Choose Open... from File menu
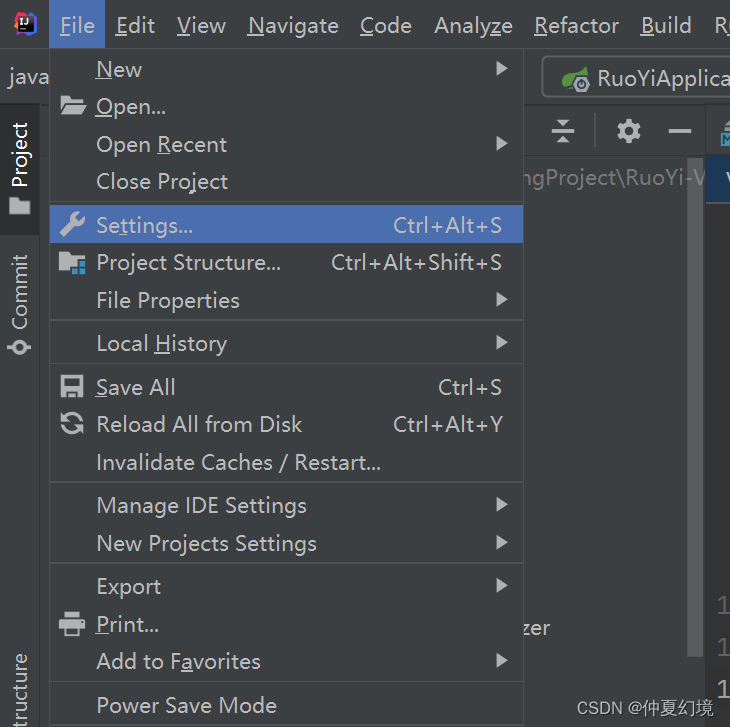Screen dimensions: 730x727 [x=286, y=107]
